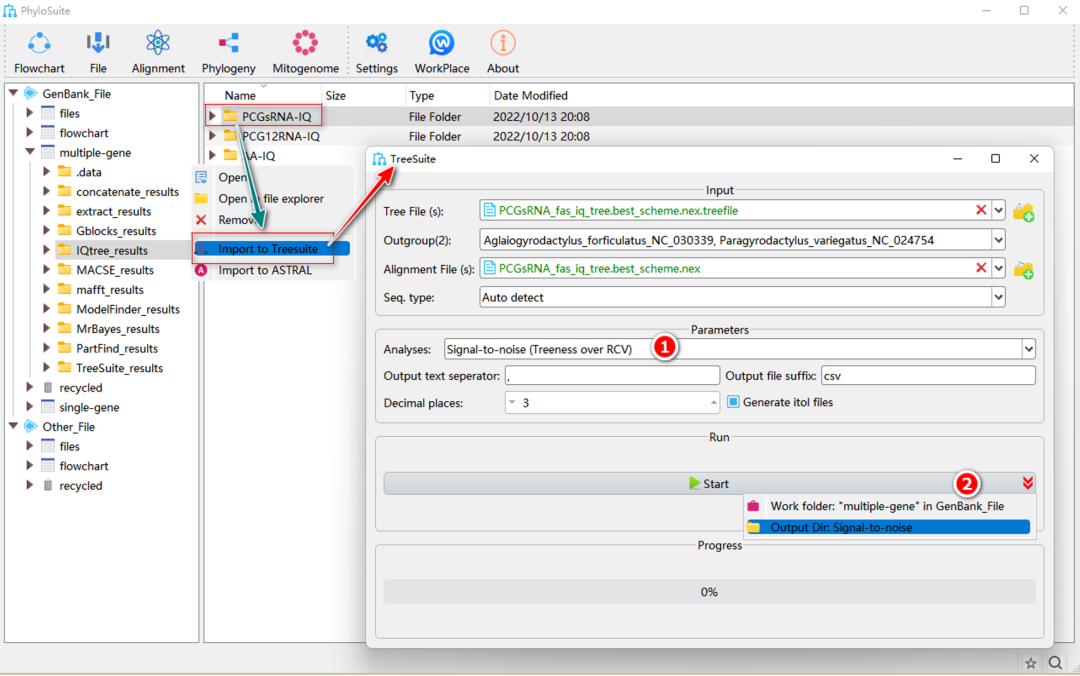This screenshot has width=1080, height=676.
Task: Select Work folder multiple-gene menu item
Action: click(x=888, y=506)
